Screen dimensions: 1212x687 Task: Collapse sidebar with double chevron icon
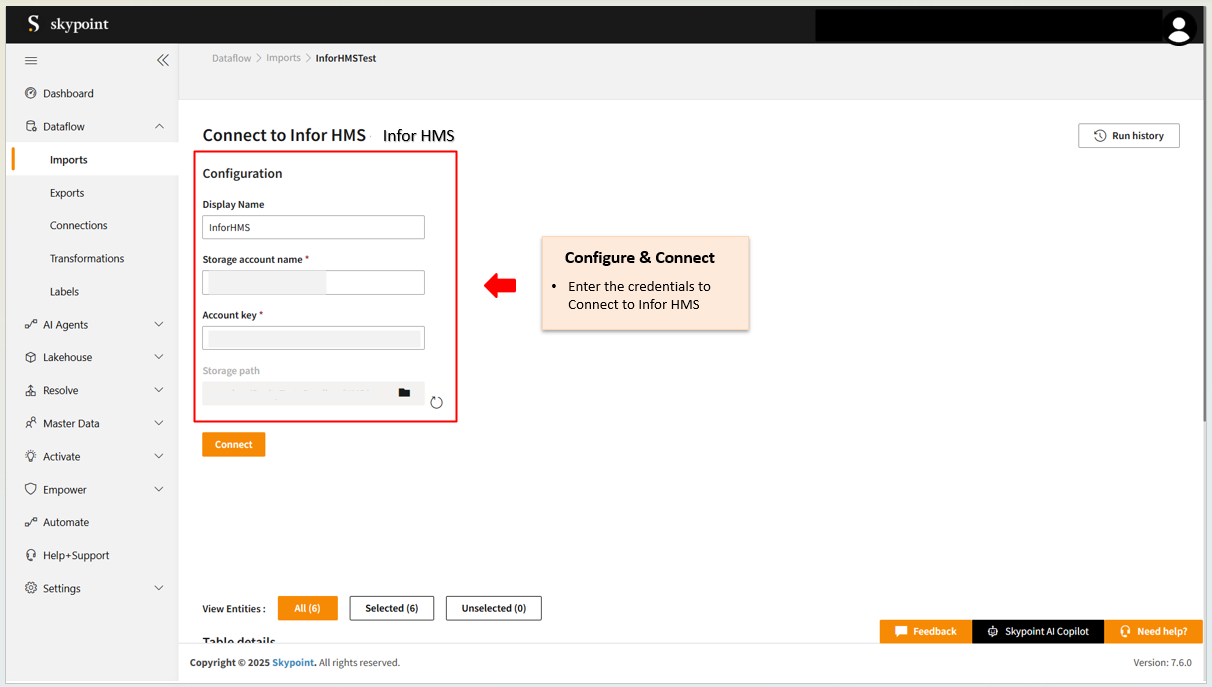[x=163, y=60]
